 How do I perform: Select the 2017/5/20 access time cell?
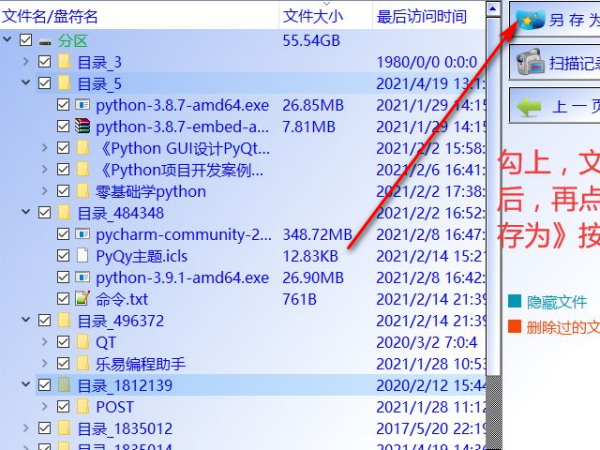tap(431, 429)
